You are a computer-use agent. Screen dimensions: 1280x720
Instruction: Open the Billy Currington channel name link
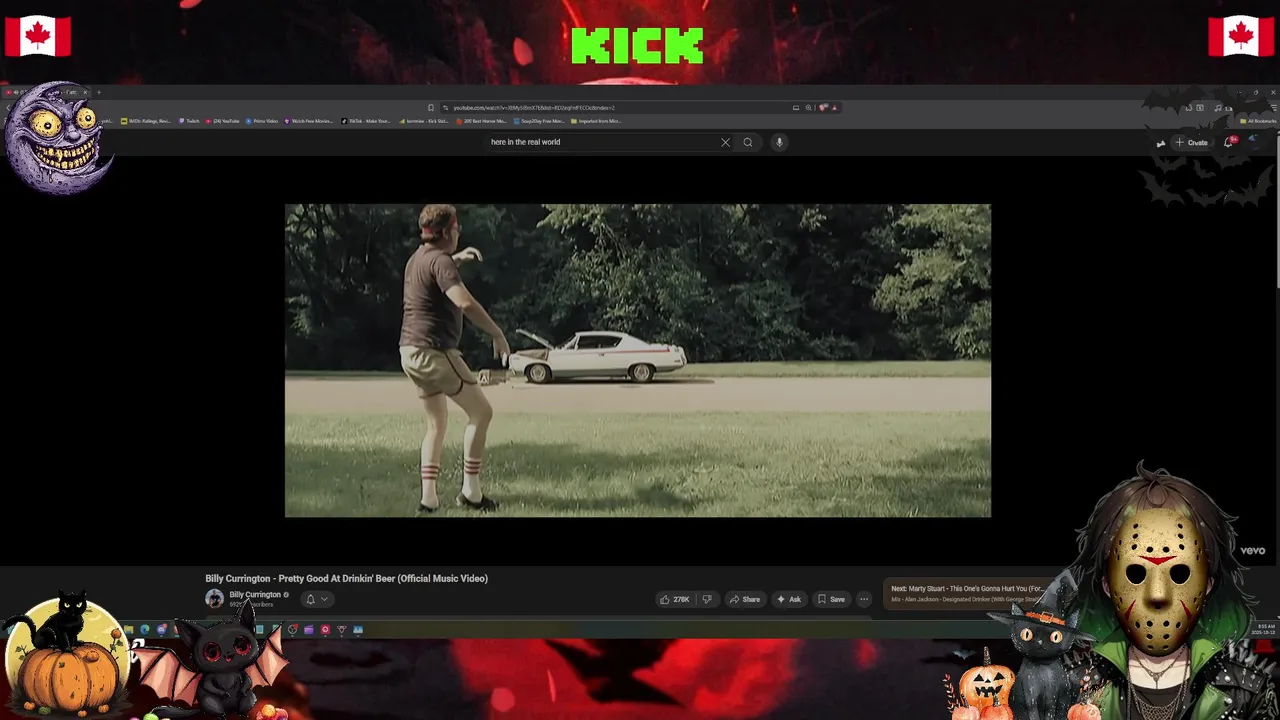(255, 595)
